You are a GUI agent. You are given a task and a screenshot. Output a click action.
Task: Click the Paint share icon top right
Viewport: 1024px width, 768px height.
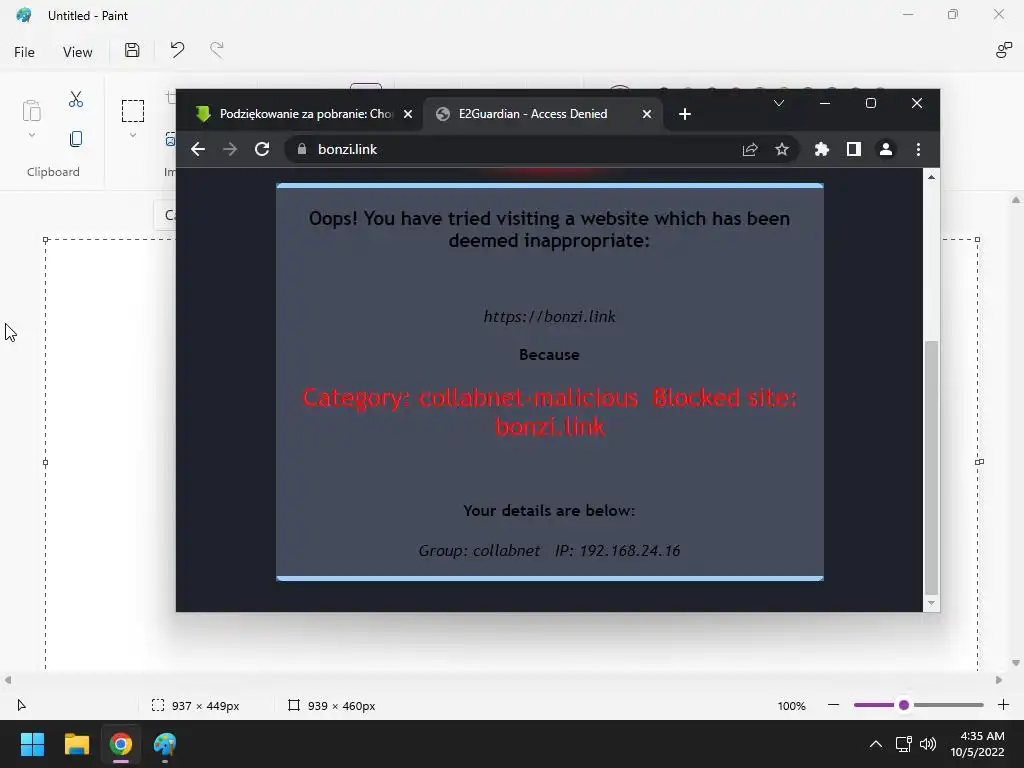click(x=1004, y=50)
